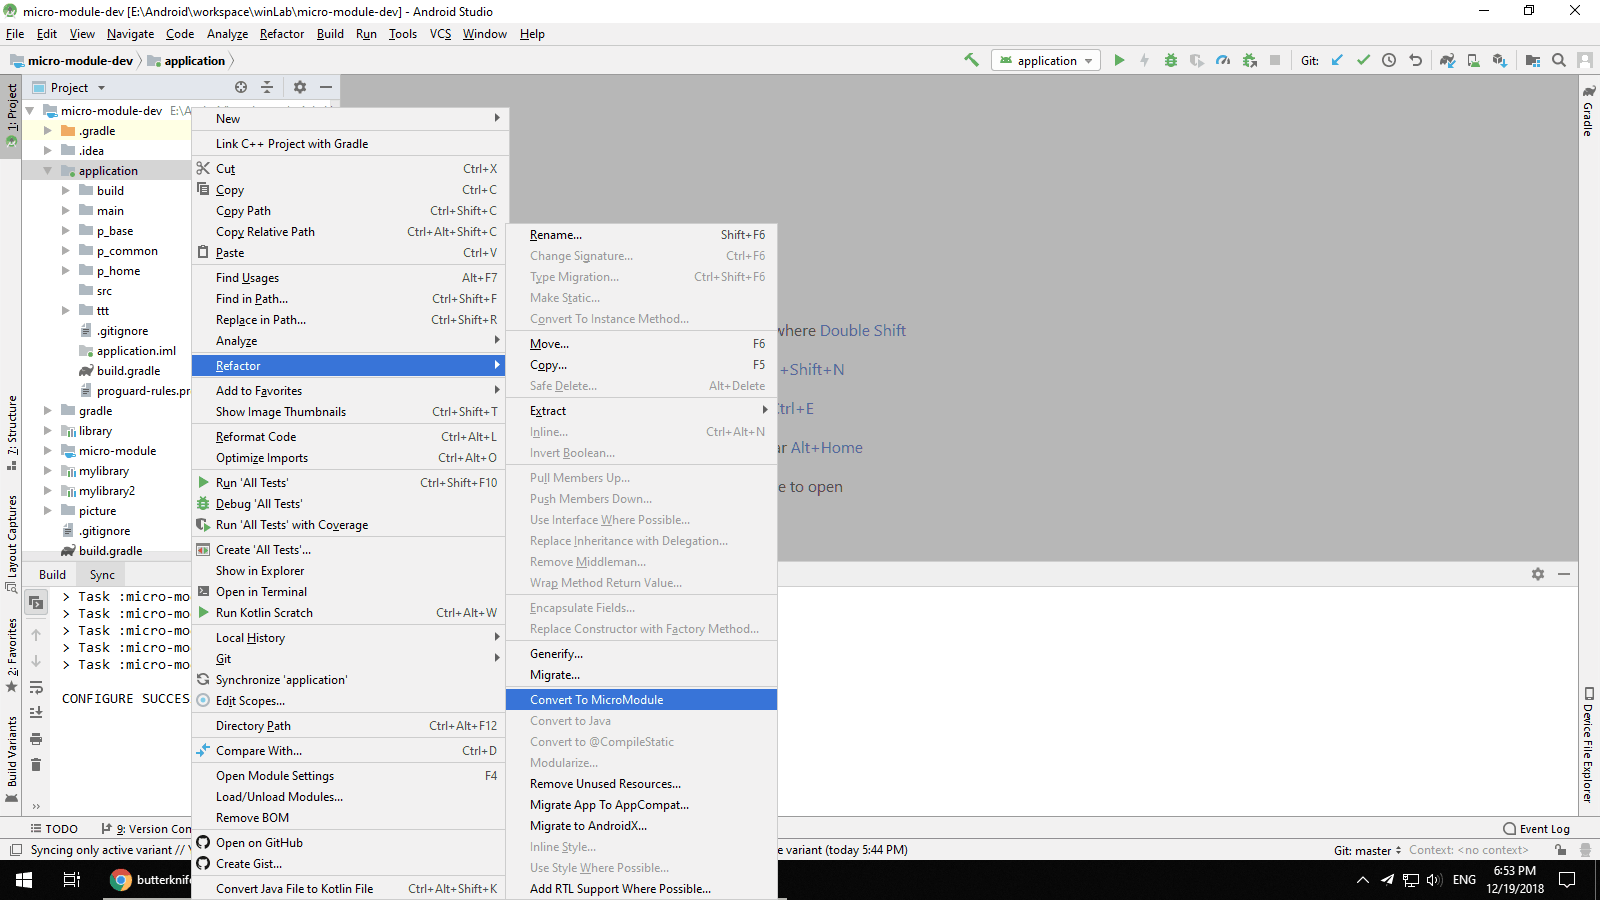1600x900 pixels.
Task: Select Convert To MicroModule menu entry
Action: (596, 700)
